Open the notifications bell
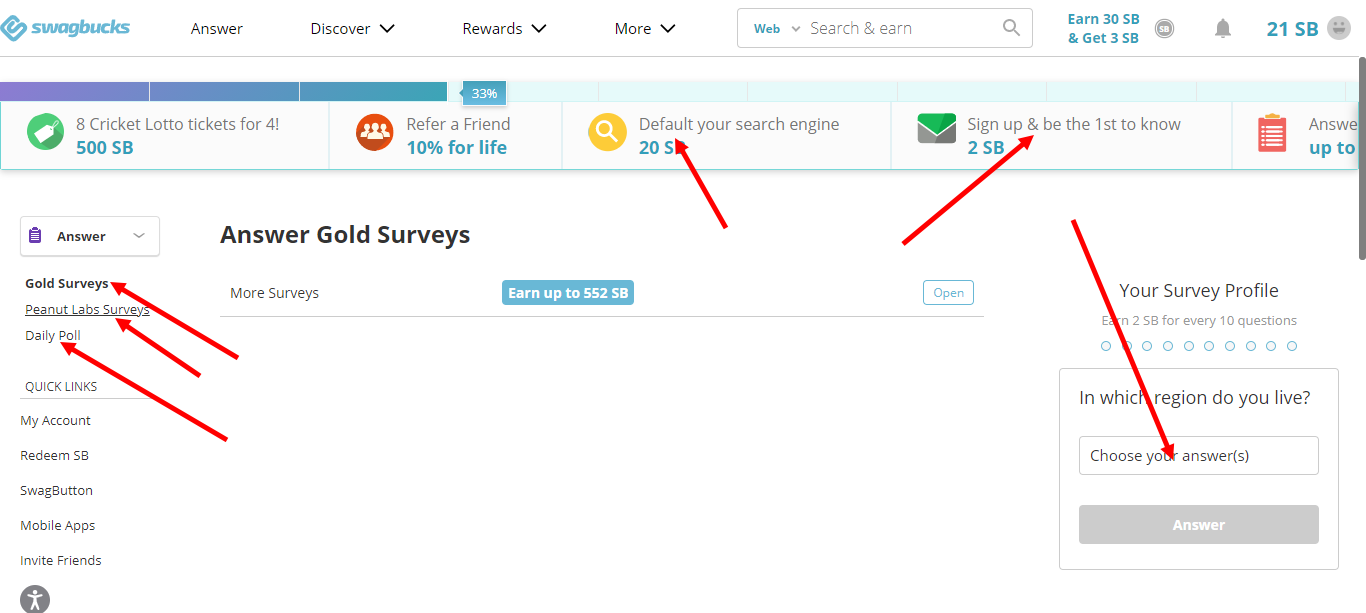Viewport: 1366px width, 613px height. [x=1223, y=29]
